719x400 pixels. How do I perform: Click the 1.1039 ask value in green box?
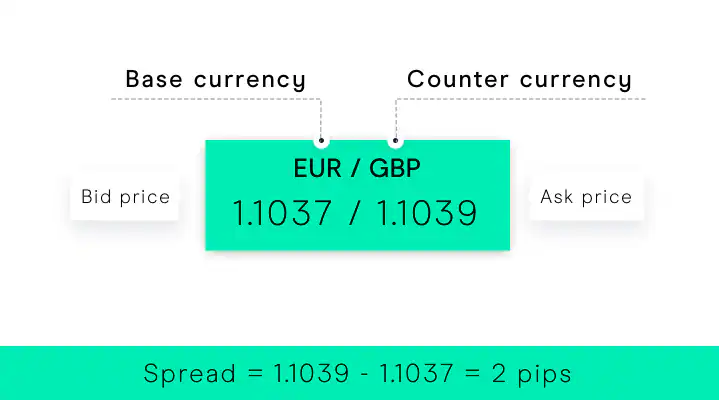tap(425, 213)
